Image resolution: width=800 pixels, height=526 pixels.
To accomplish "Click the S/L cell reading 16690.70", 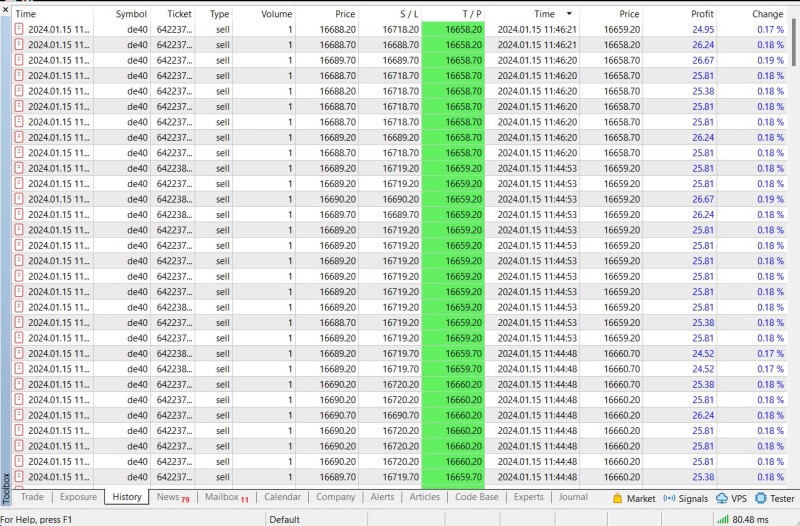I will pos(401,415).
